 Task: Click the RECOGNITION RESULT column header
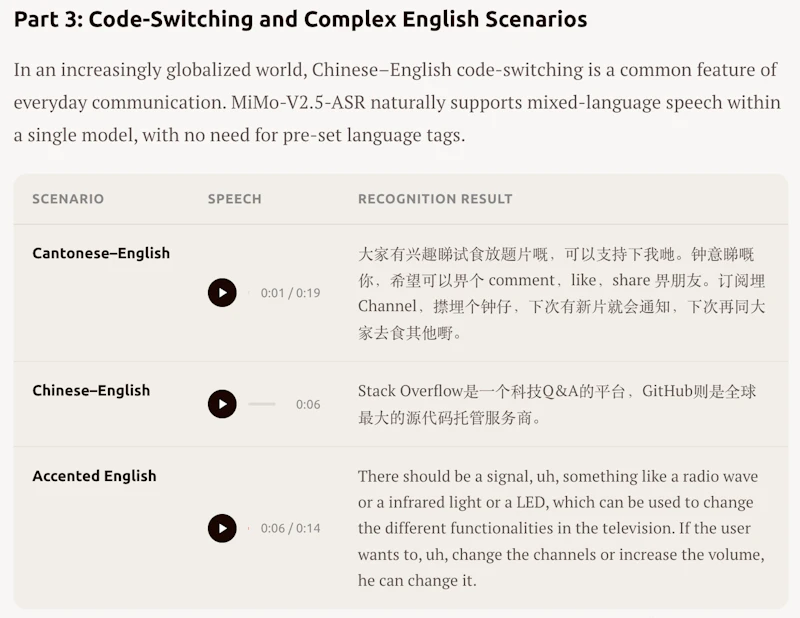coord(435,199)
